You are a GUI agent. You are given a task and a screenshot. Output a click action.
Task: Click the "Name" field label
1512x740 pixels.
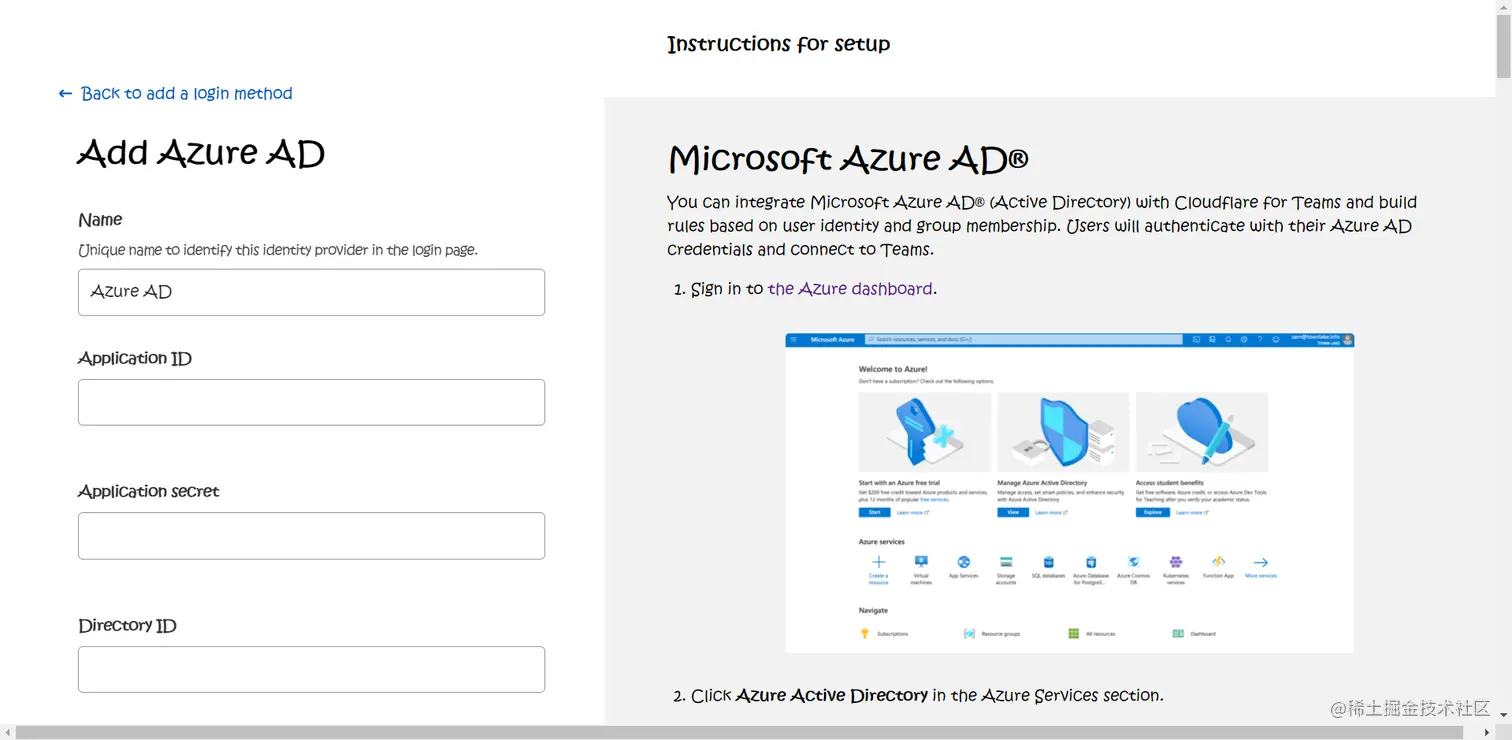coord(100,220)
